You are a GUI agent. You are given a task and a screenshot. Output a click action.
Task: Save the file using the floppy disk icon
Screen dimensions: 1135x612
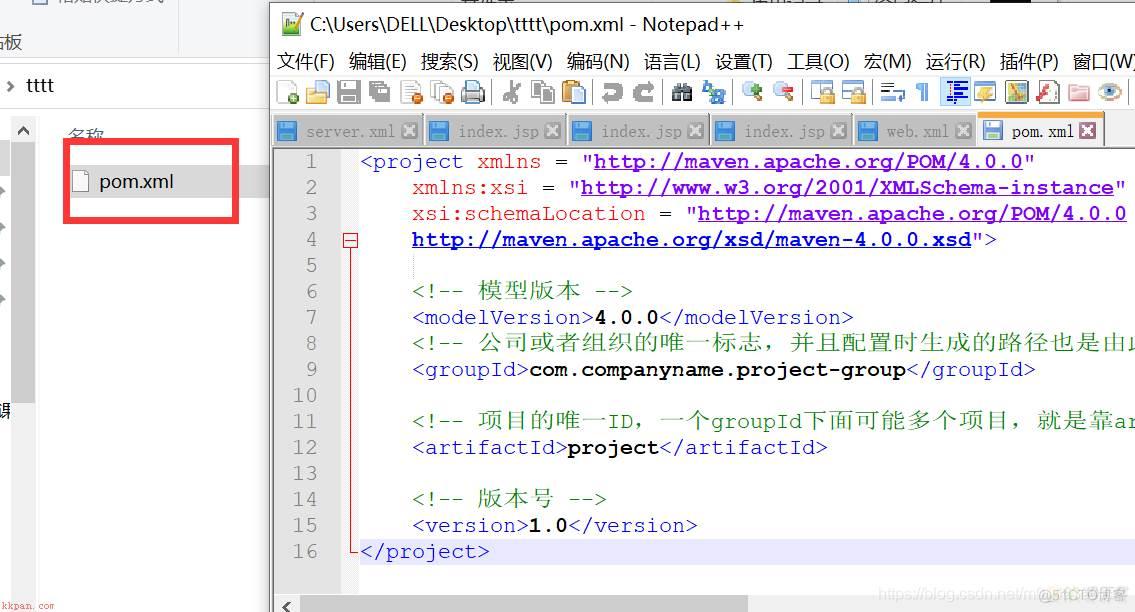click(349, 92)
